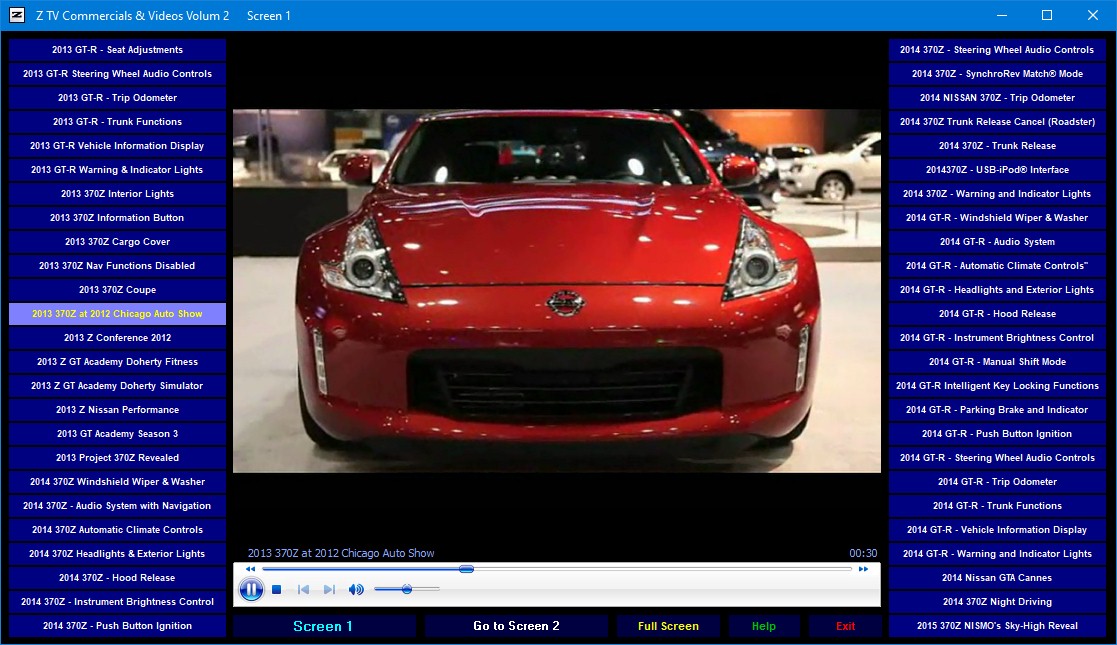The height and width of the screenshot is (645, 1117).
Task: Play 2014 GT-R Intelligent Key Locking Functions
Action: 997,386
